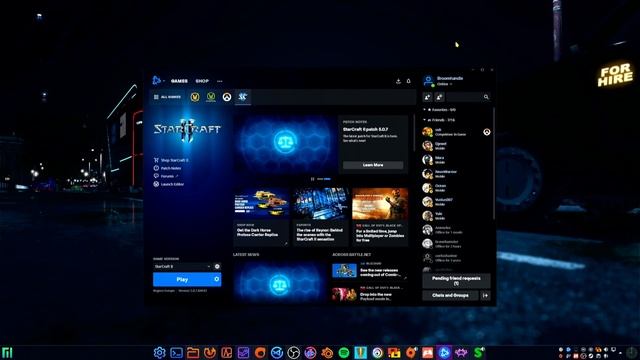Launch Blender from taskbar
The height and width of the screenshot is (360, 640).
pos(327,352)
